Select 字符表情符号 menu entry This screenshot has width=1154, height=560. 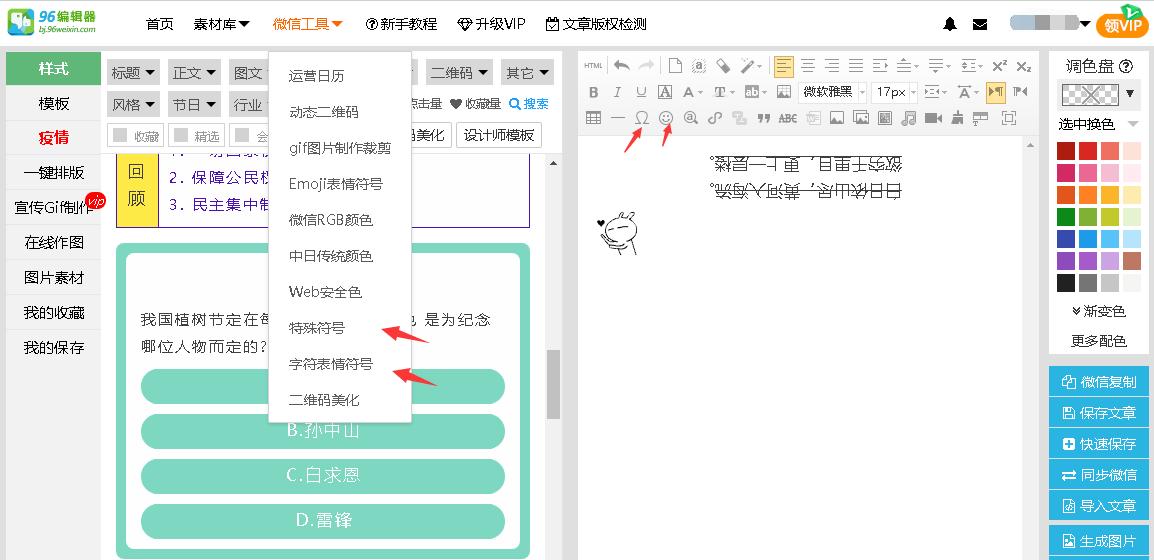[x=331, y=364]
